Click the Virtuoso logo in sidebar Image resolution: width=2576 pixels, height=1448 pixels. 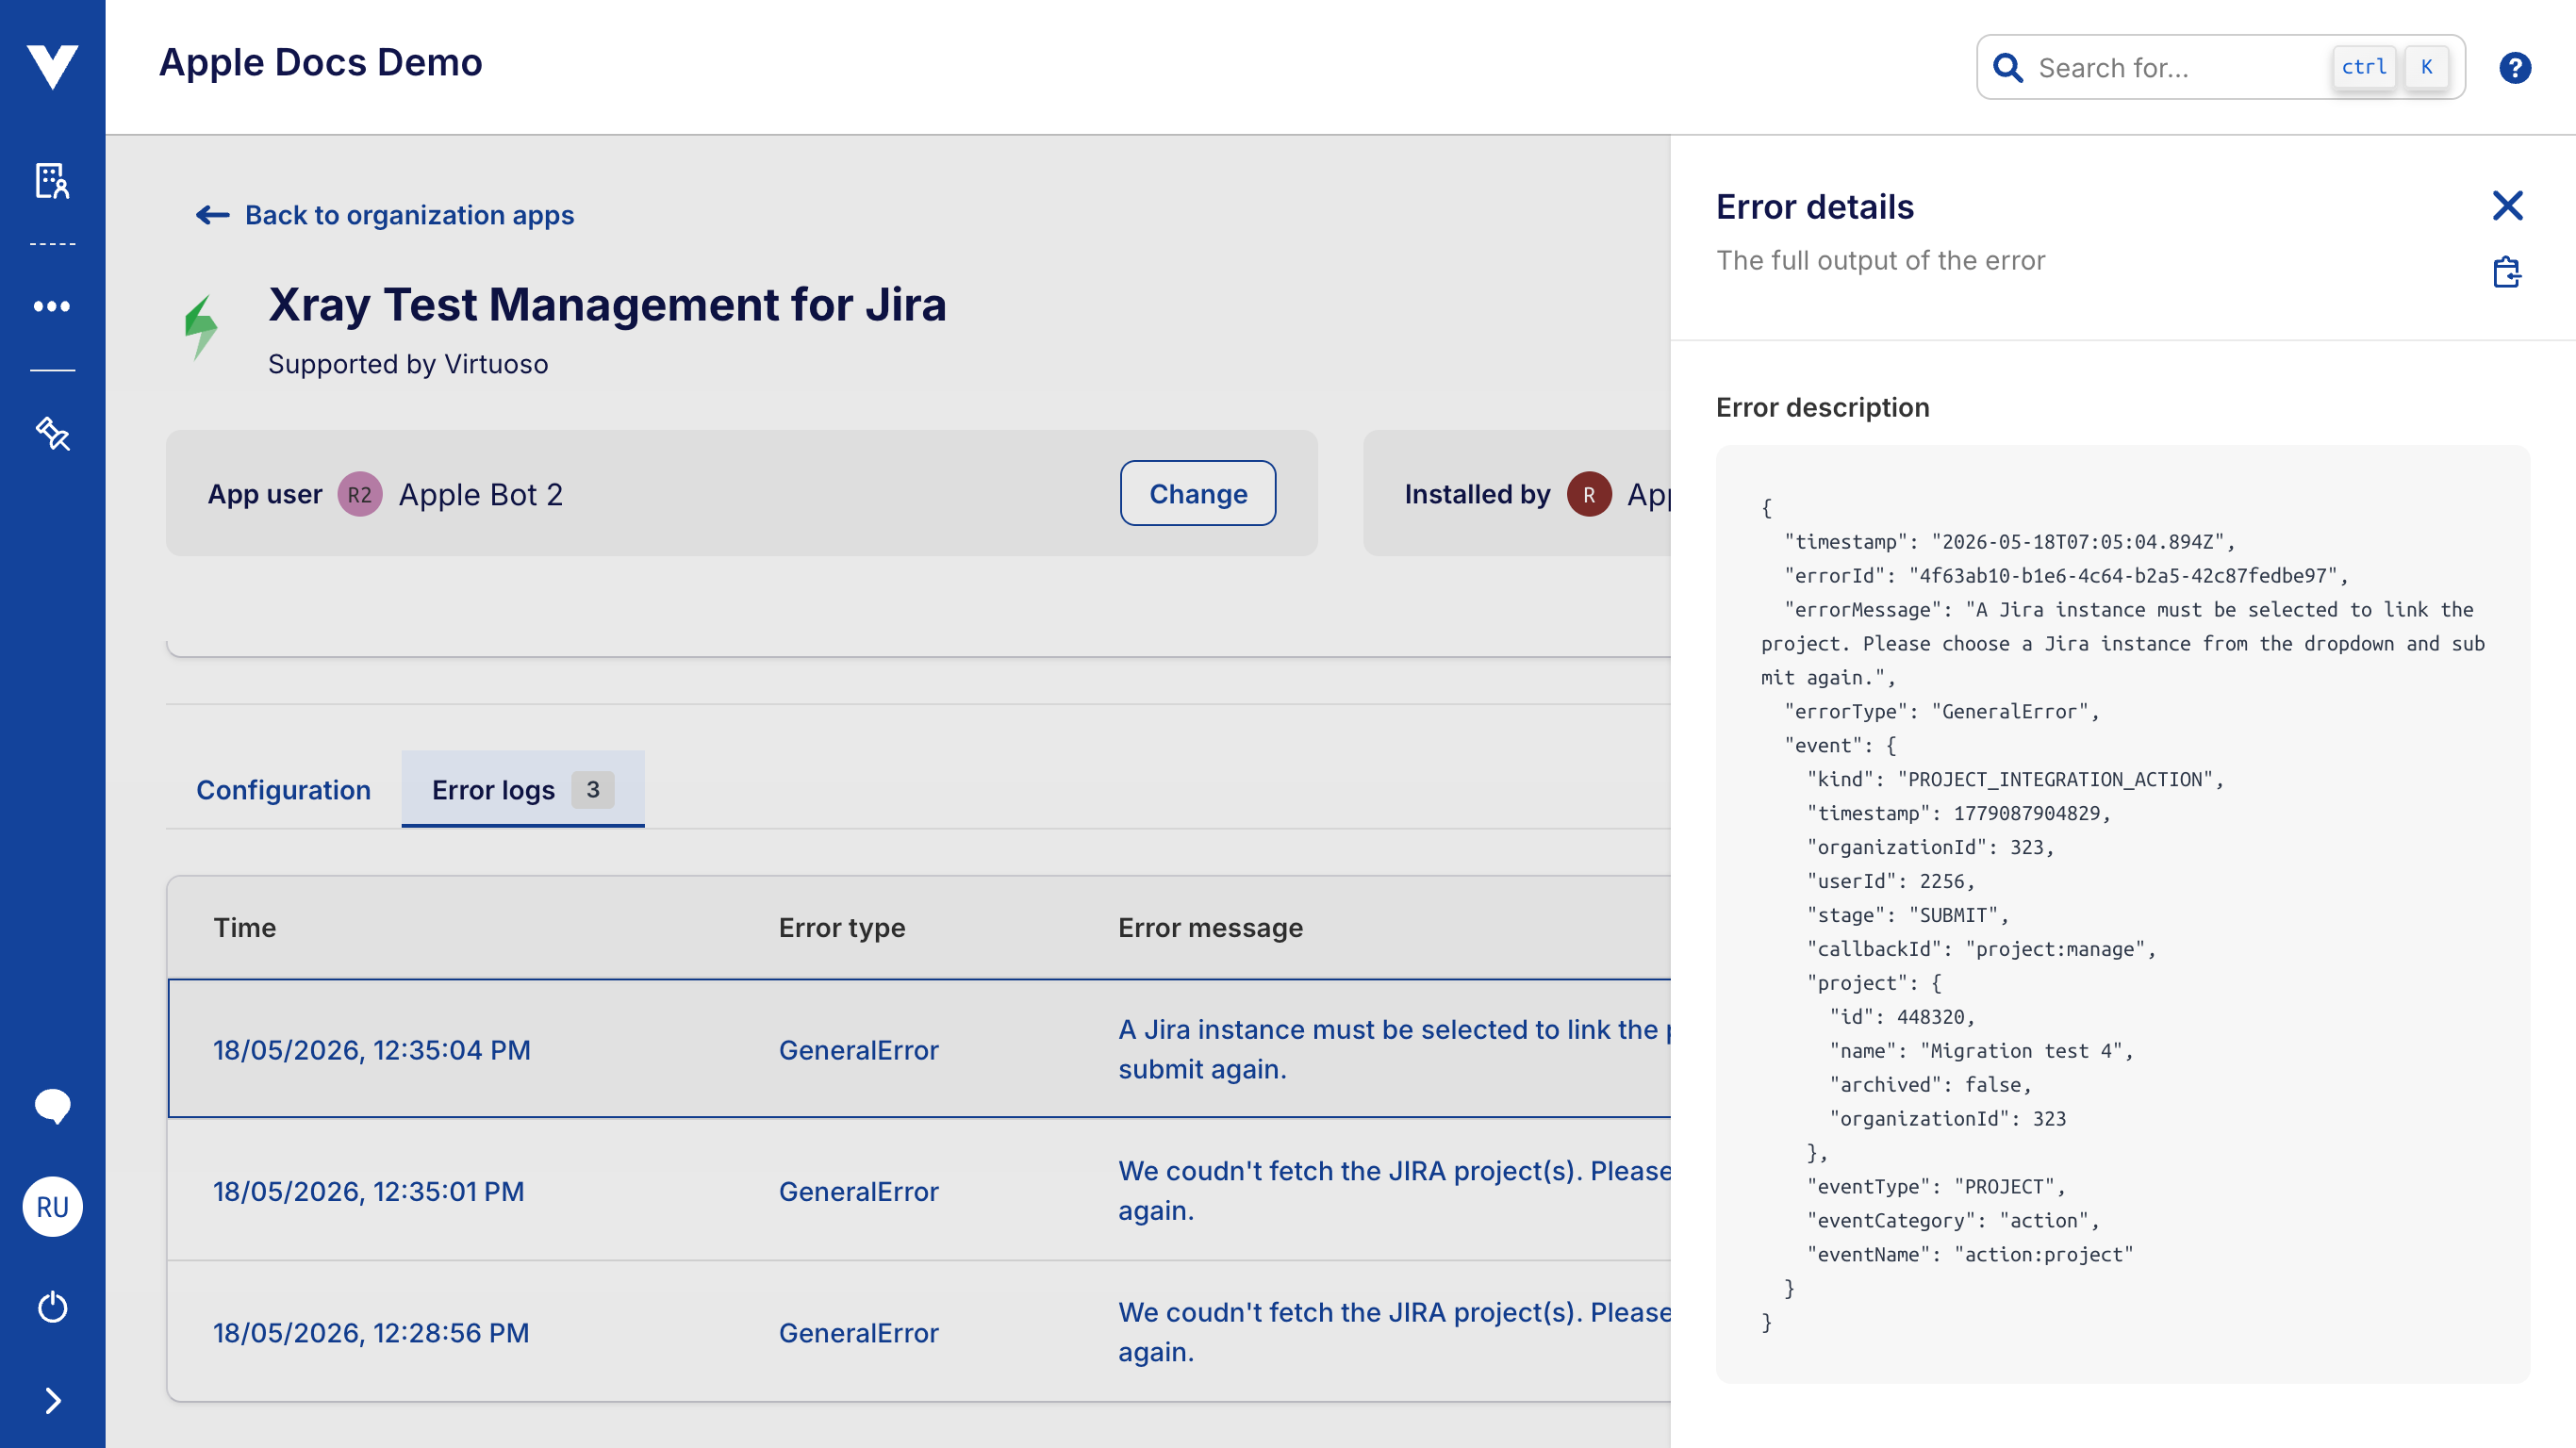(x=52, y=67)
